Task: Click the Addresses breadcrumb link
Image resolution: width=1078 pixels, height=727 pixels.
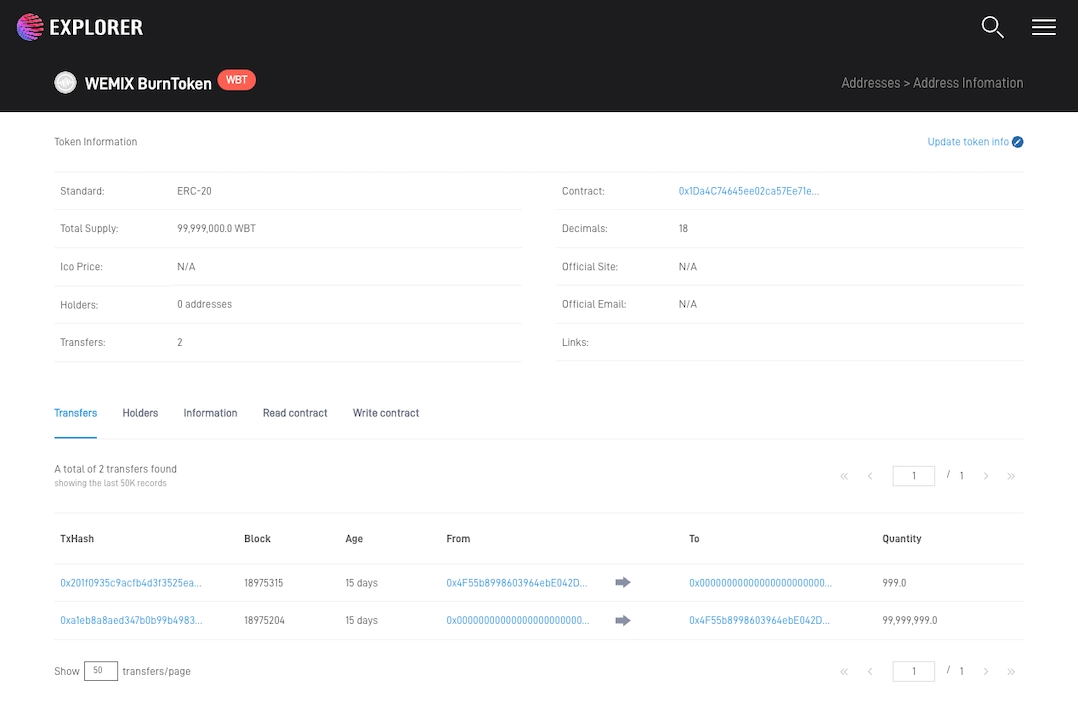Action: 870,83
